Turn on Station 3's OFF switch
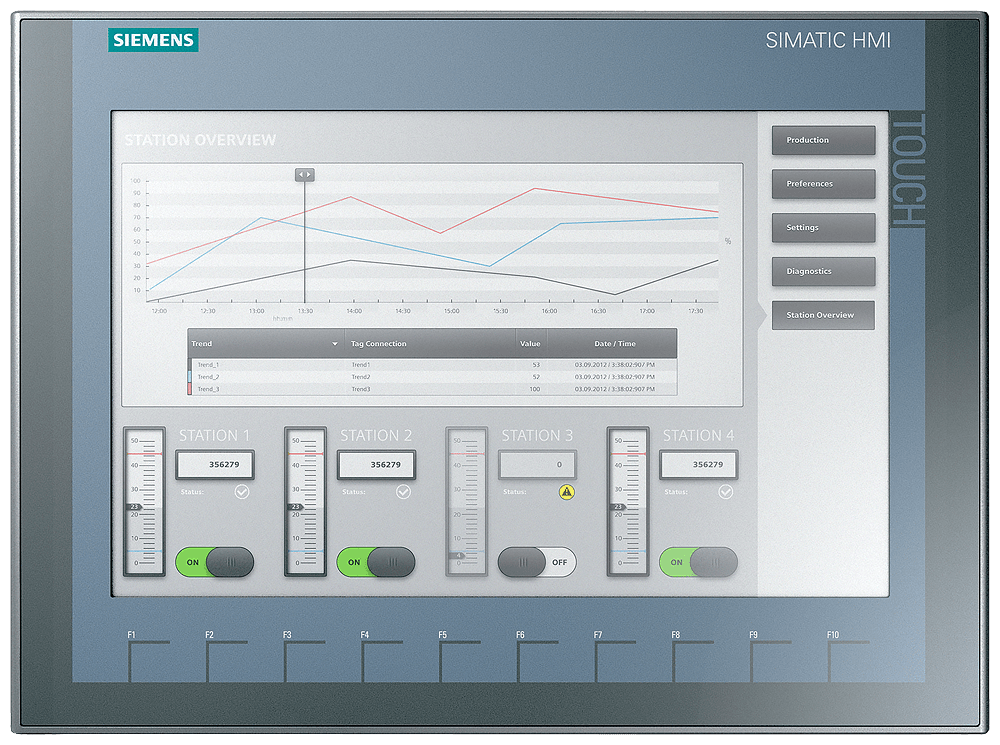The width and height of the screenshot is (1000, 745). coord(539,563)
